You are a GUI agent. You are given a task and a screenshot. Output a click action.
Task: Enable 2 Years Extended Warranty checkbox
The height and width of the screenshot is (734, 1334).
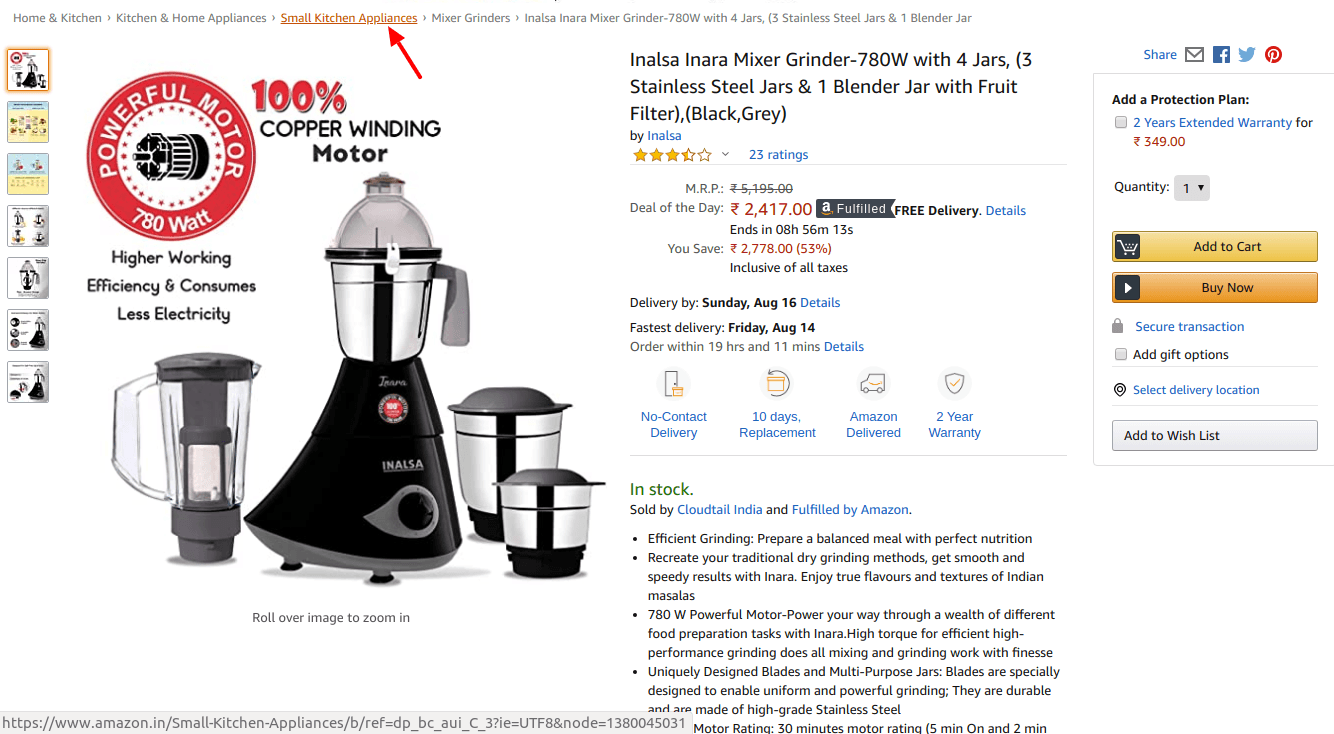pos(1121,122)
